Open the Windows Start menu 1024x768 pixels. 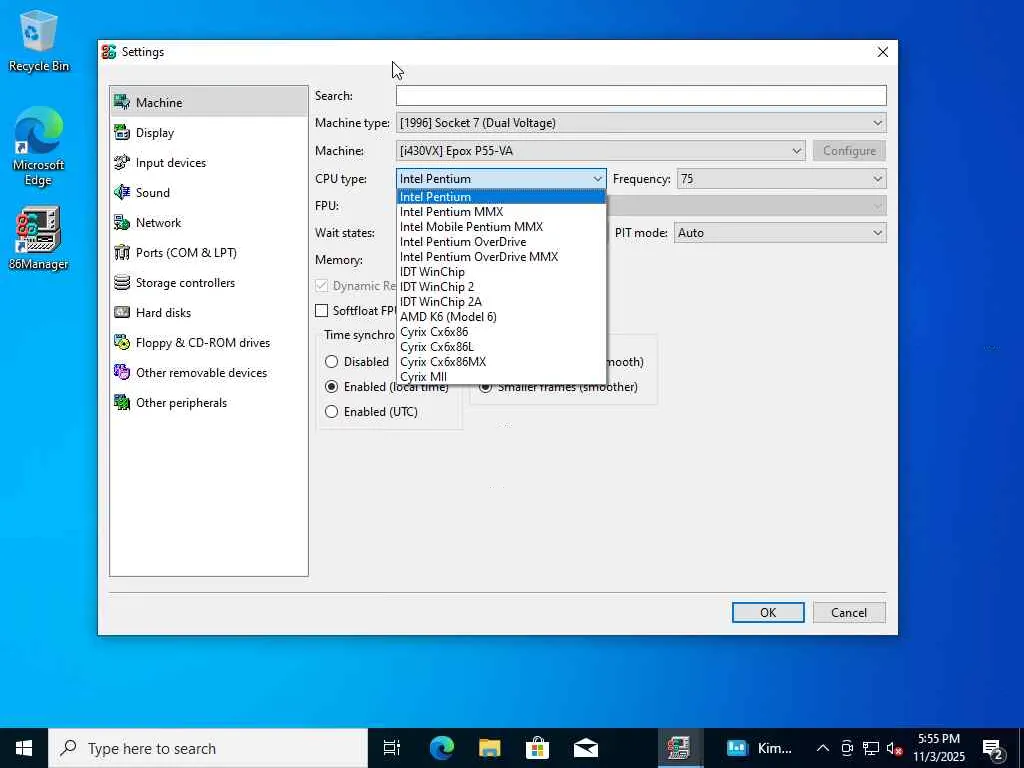coord(24,748)
